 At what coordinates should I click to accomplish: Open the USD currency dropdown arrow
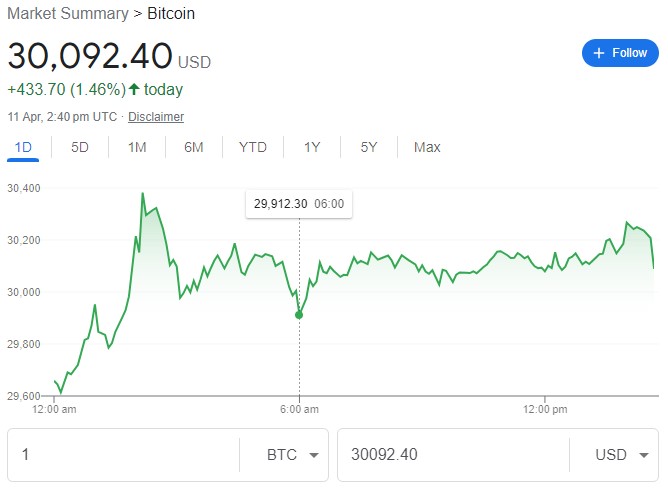point(644,455)
